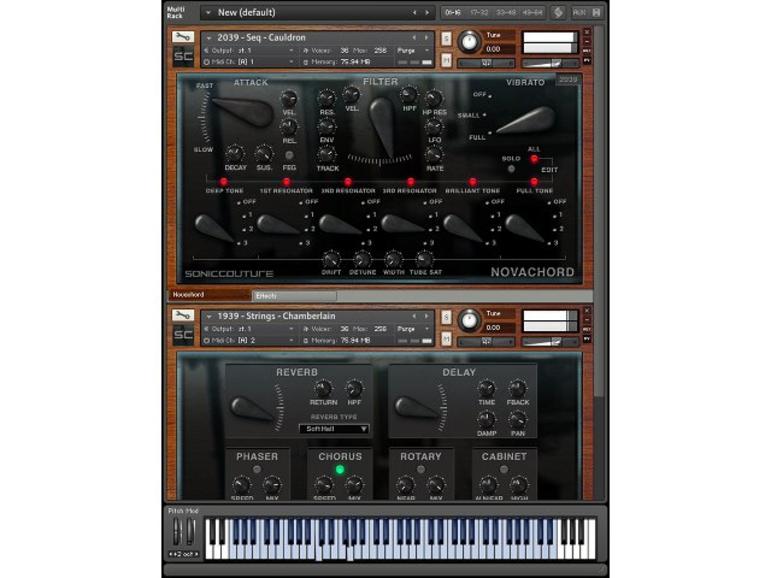This screenshot has height=578, width=770.
Task: Go to next preset of 1939 - Strings - Chamberlain
Action: click(x=426, y=316)
